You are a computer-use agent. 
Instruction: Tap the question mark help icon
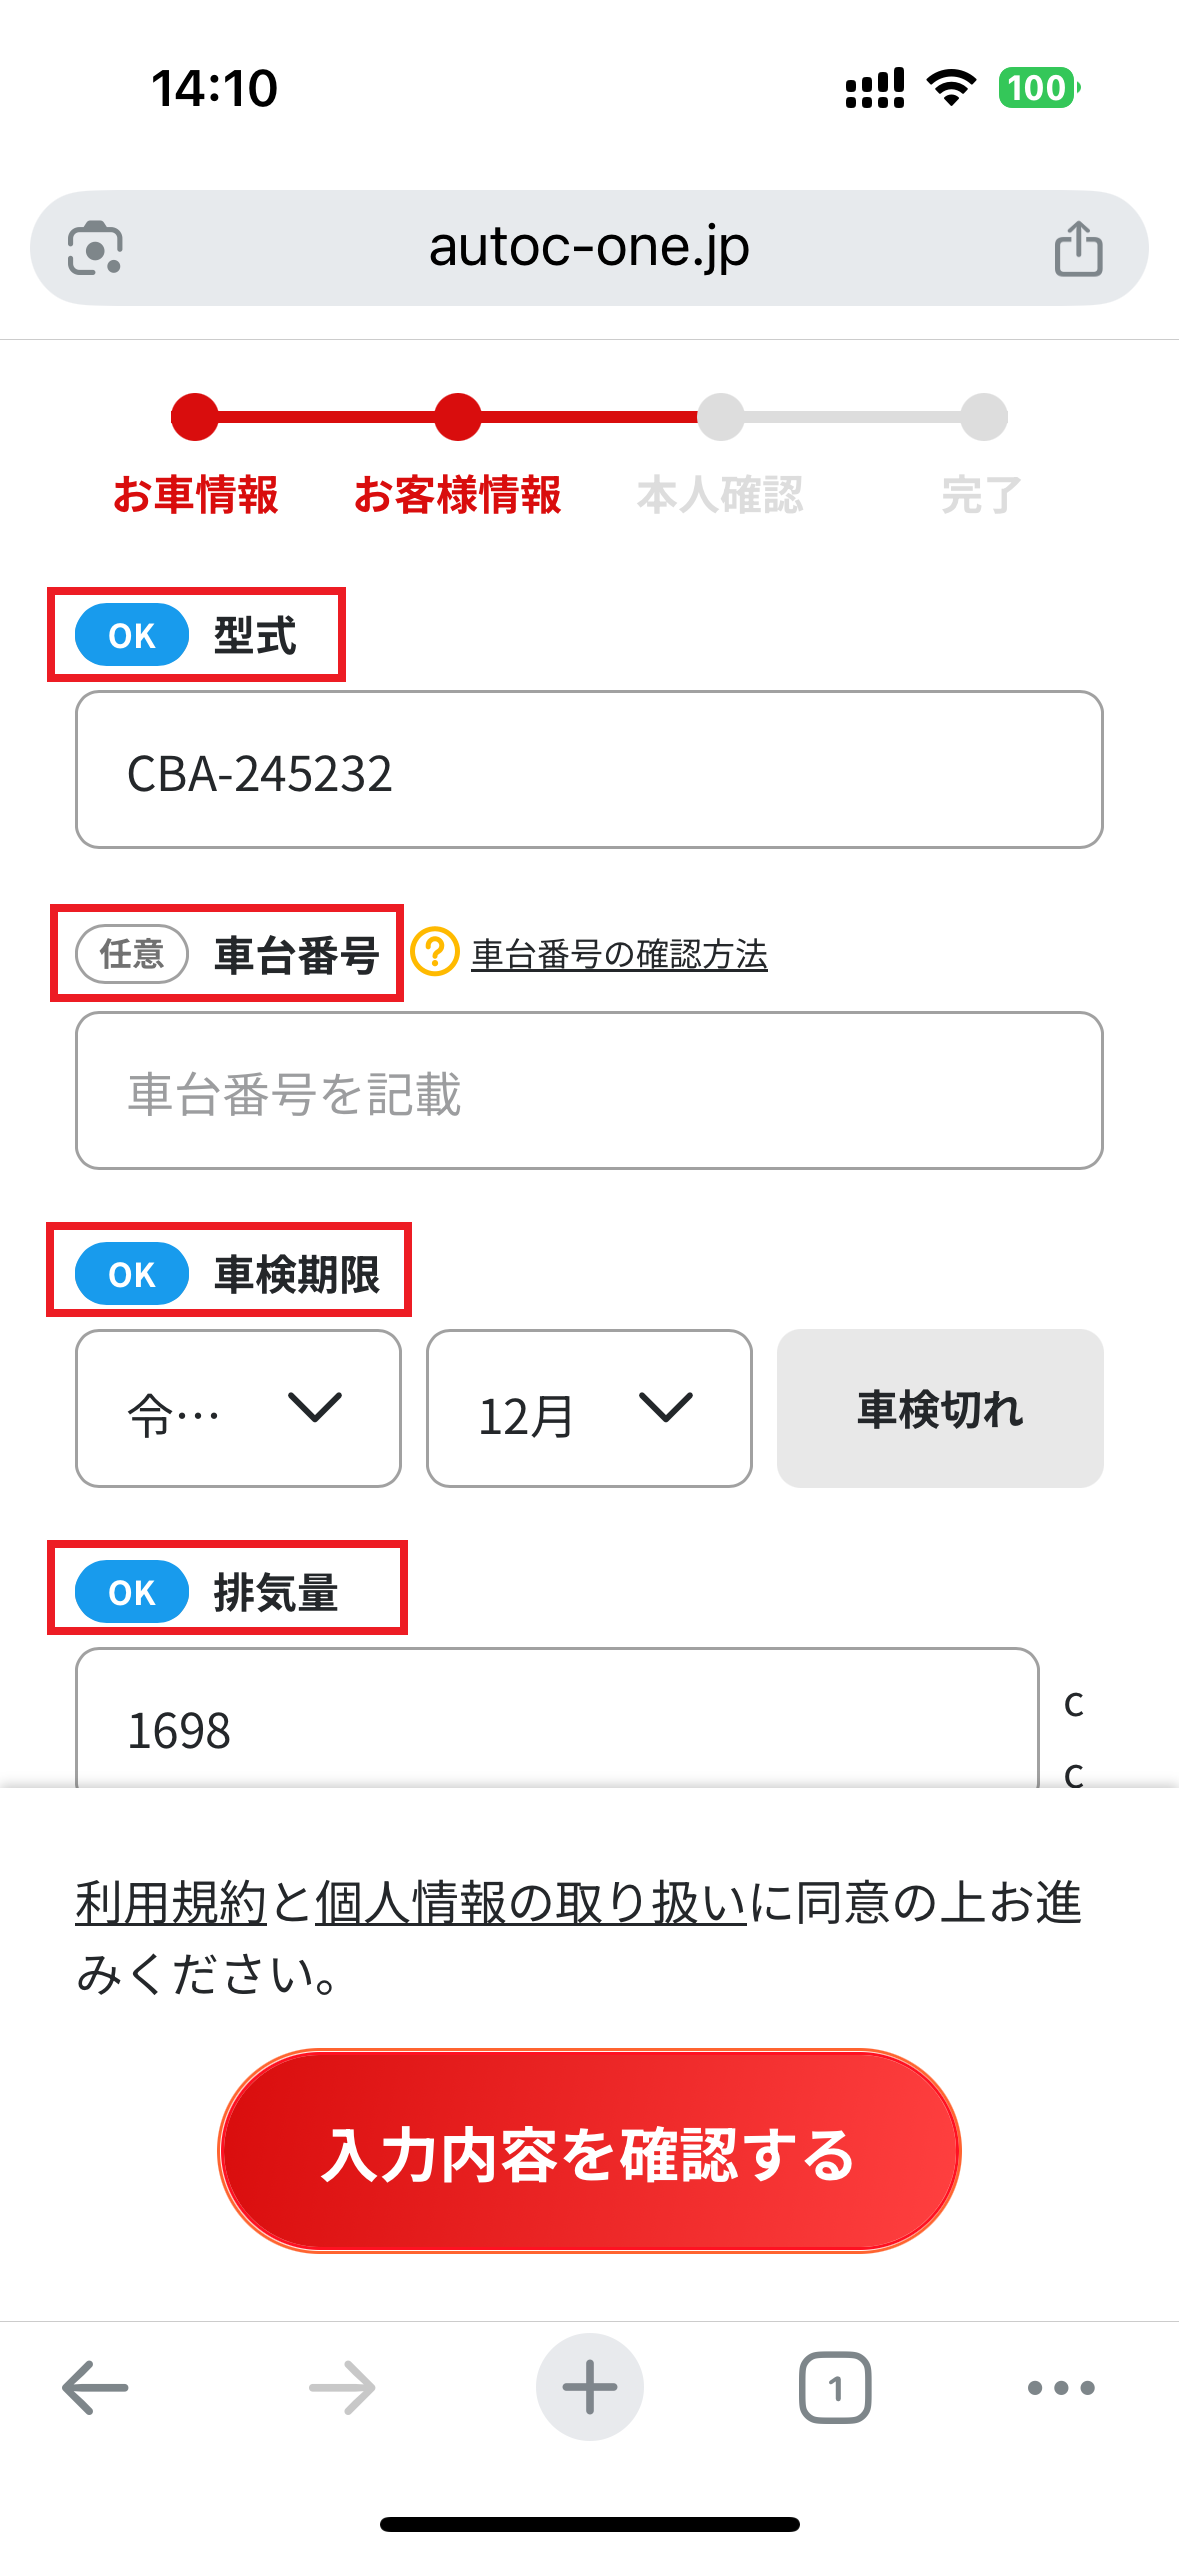[435, 952]
